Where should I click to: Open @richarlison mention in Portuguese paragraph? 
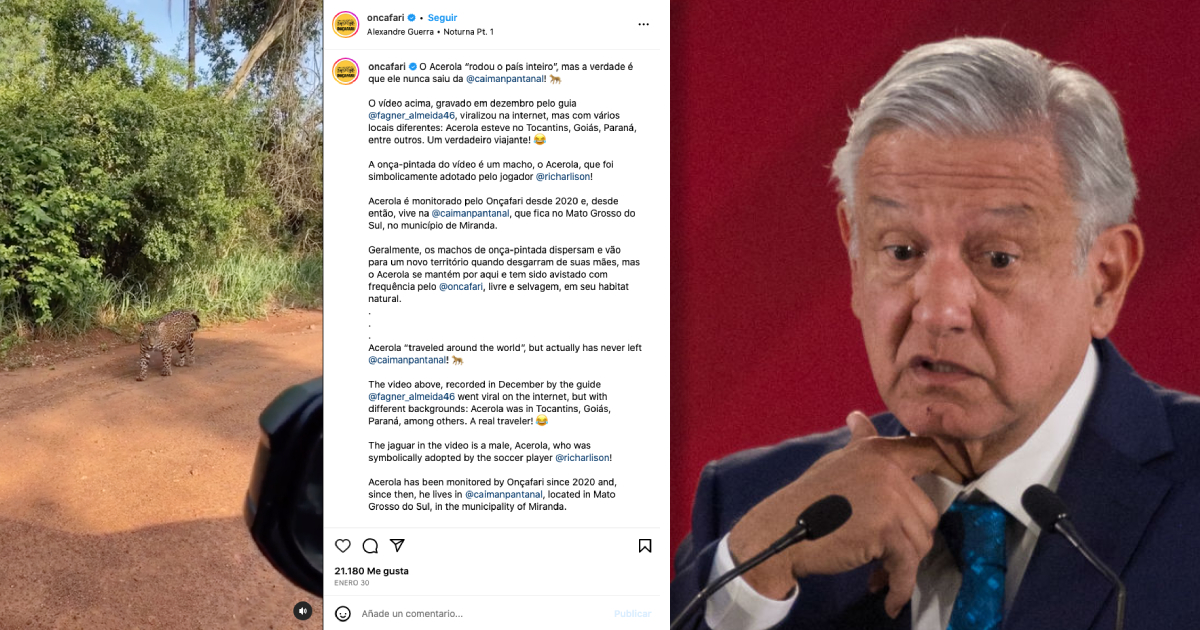[563, 176]
